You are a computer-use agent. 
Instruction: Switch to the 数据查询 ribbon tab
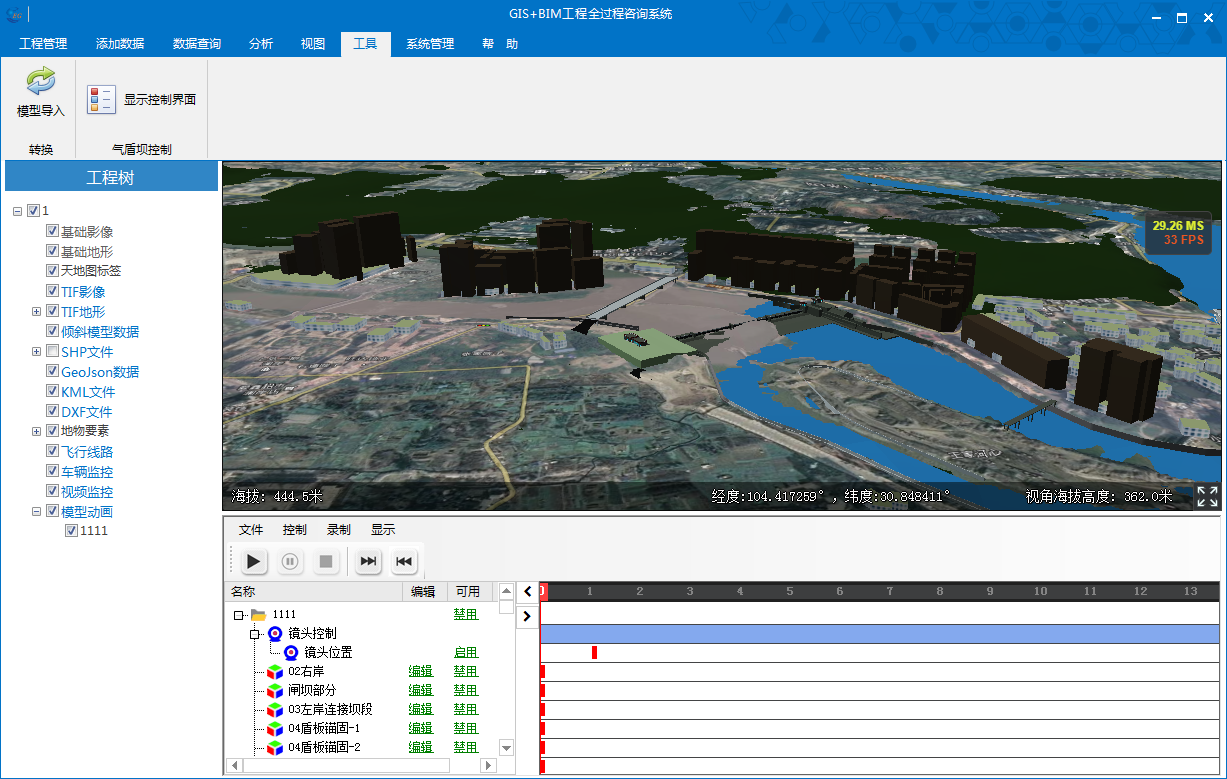coord(197,44)
